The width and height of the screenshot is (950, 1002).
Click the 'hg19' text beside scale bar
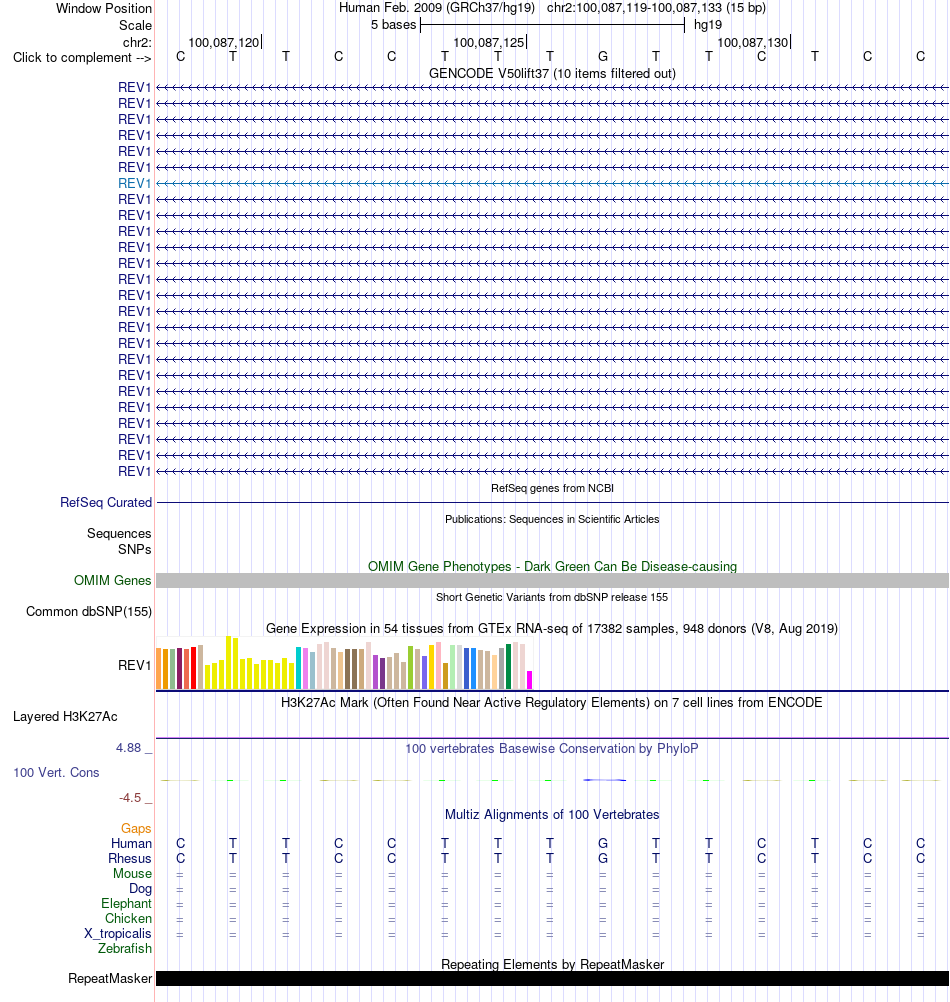[708, 24]
